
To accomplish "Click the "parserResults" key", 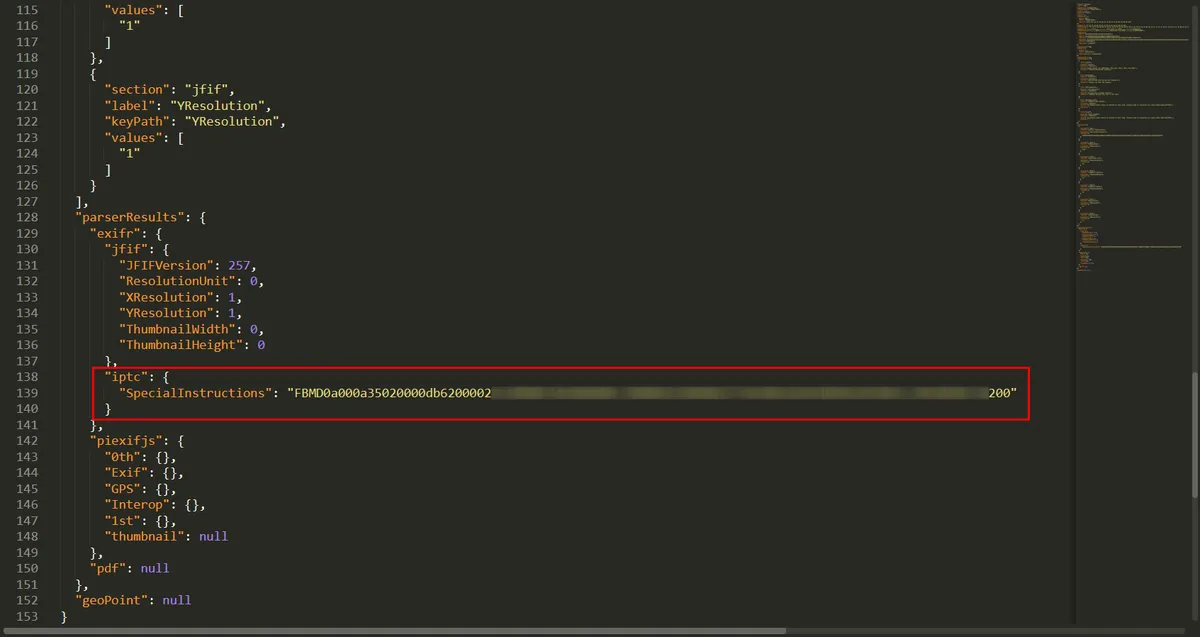I will click(128, 217).
